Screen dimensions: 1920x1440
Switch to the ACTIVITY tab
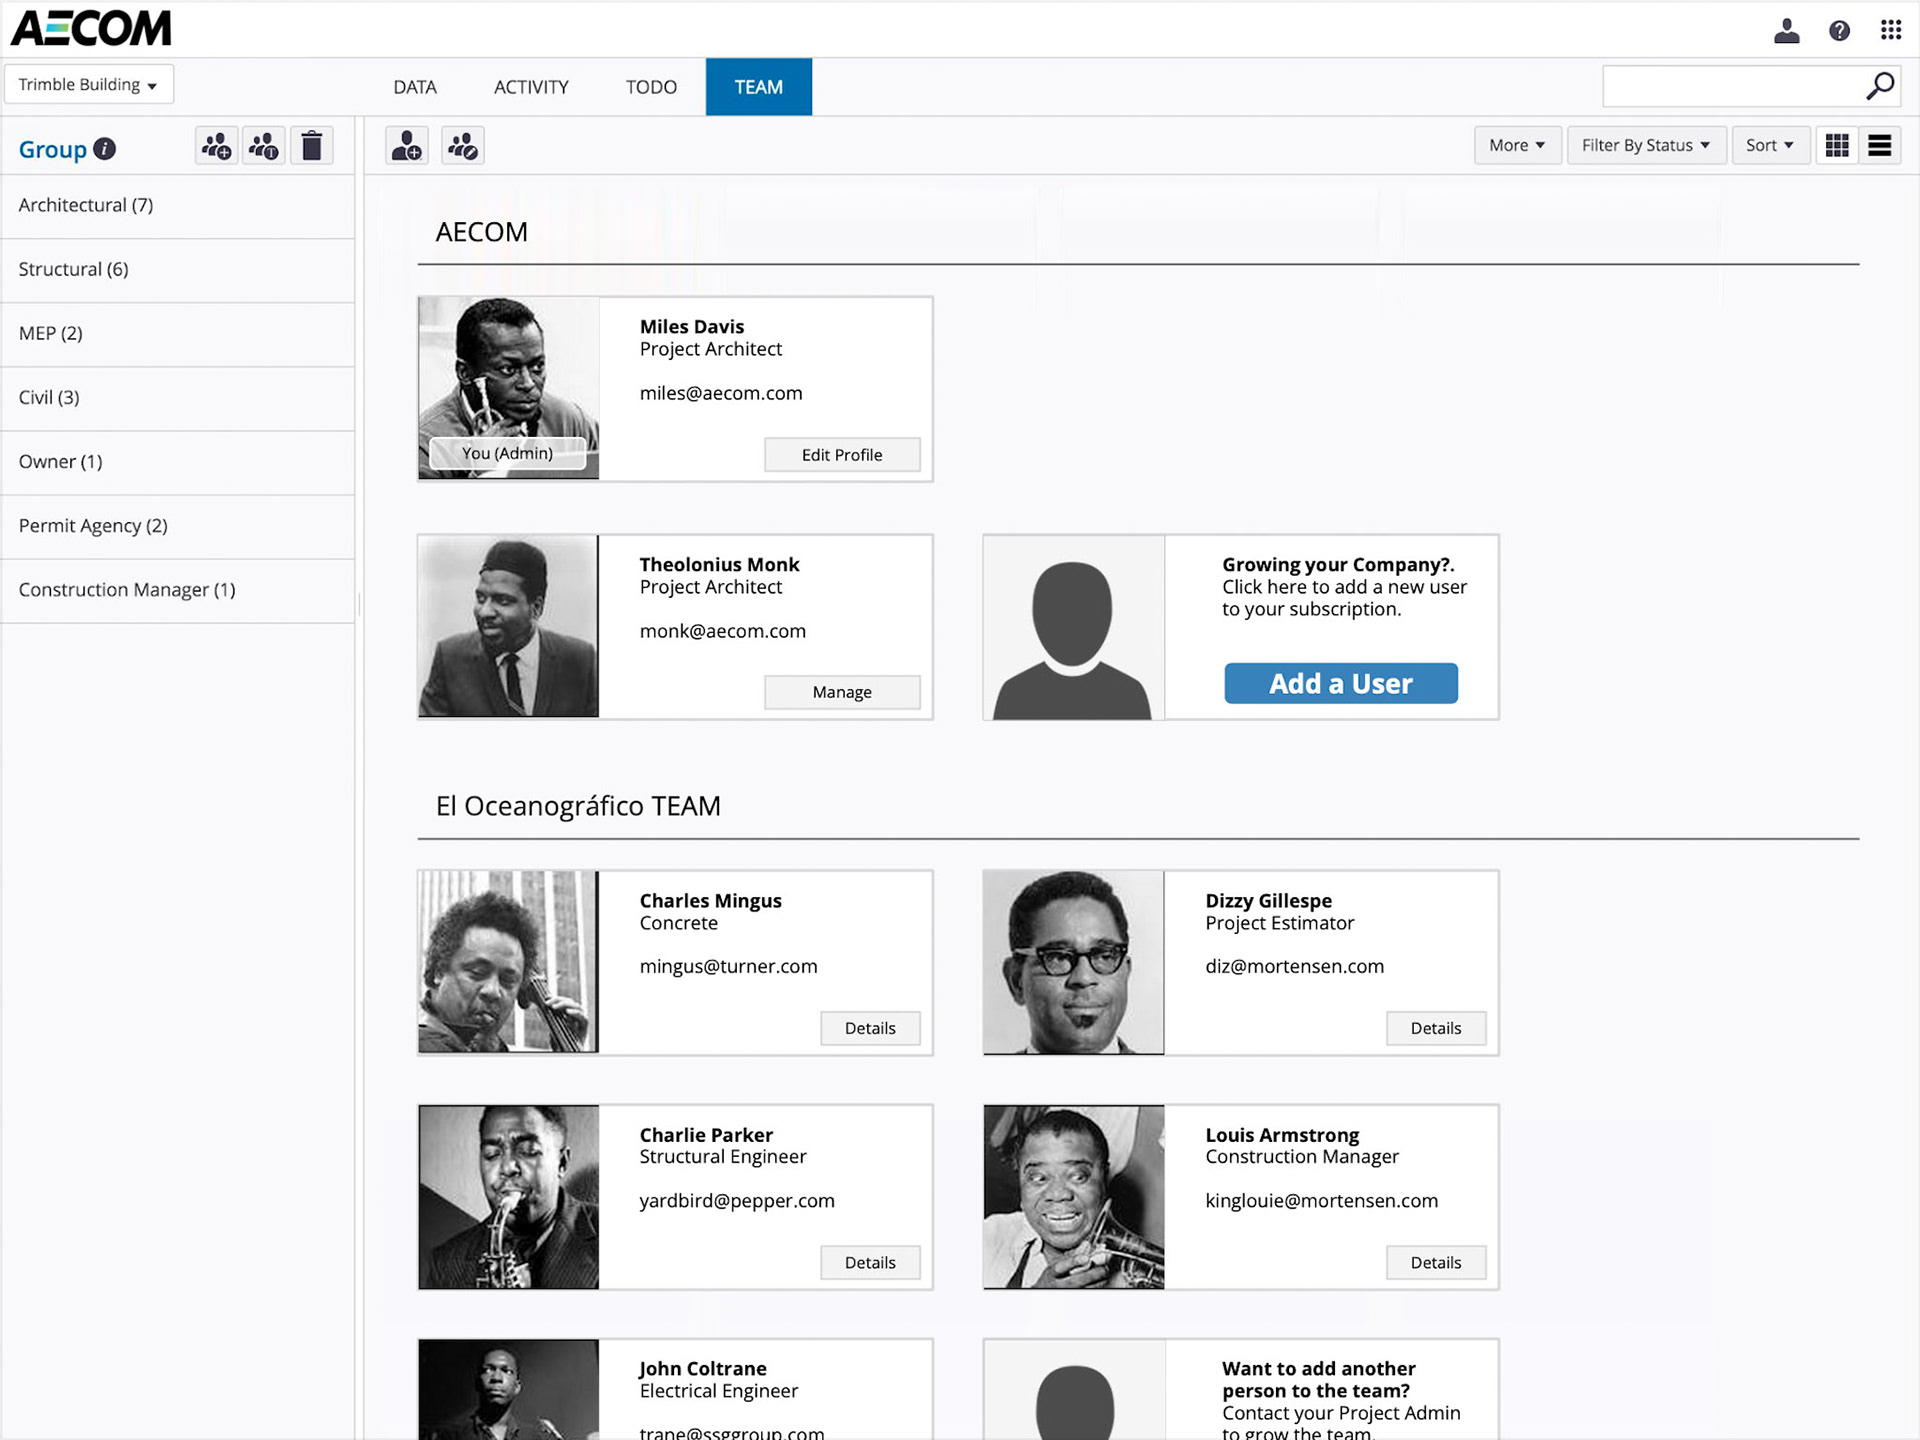point(531,88)
